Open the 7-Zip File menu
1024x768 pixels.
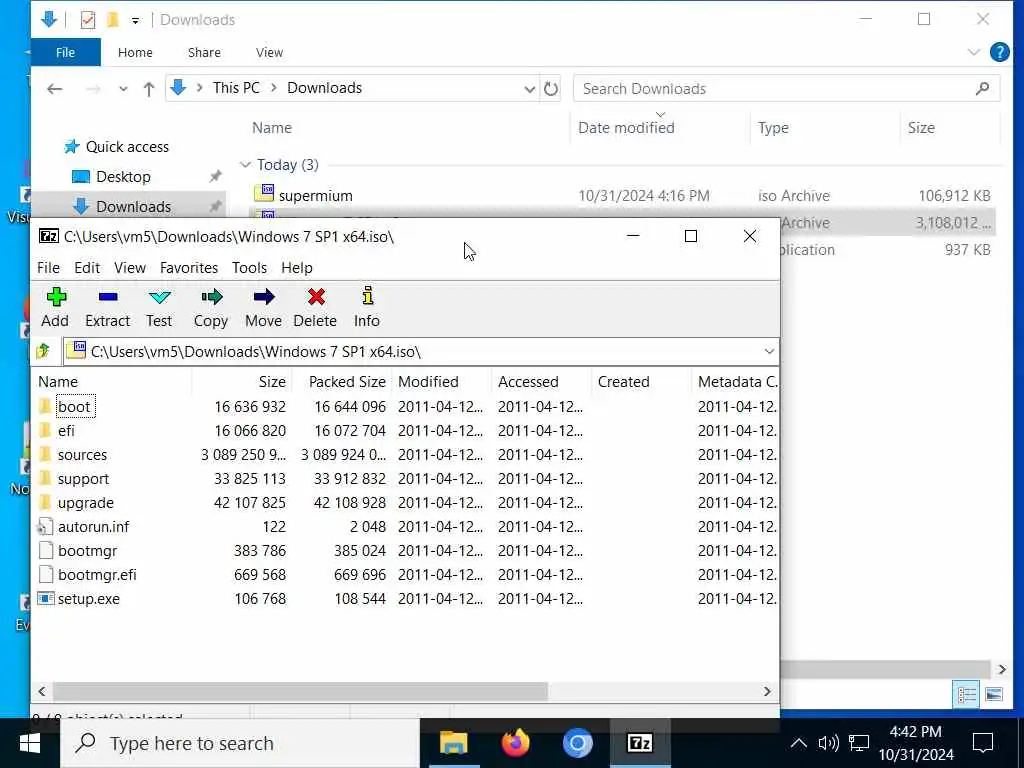48,268
